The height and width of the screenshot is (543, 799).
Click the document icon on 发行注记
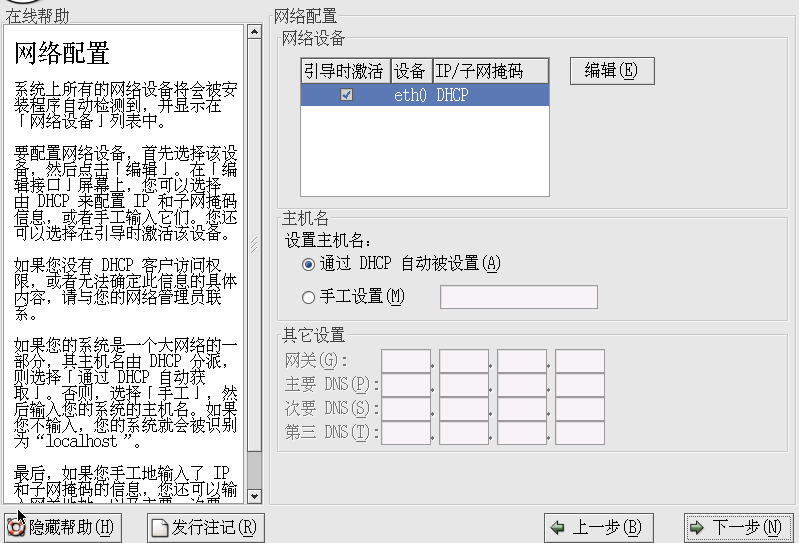point(159,528)
